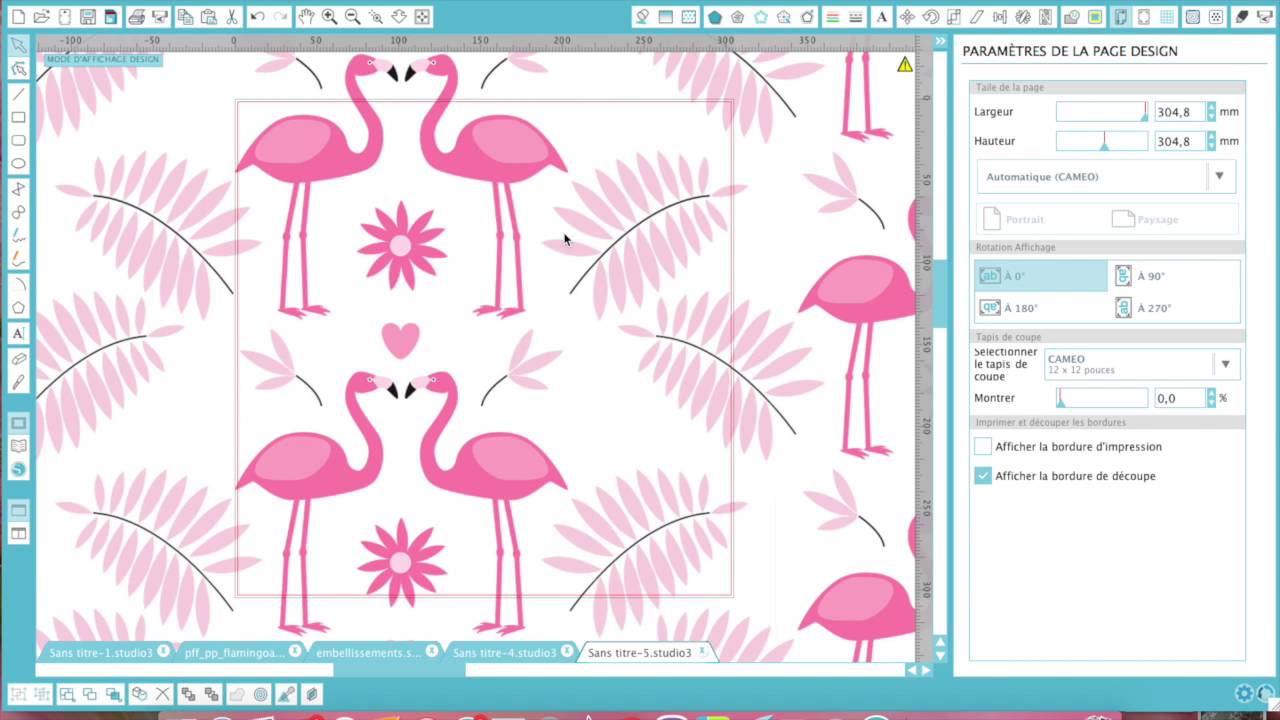
Task: Uncheck Afficher la bordure de découpe
Action: pos(983,476)
